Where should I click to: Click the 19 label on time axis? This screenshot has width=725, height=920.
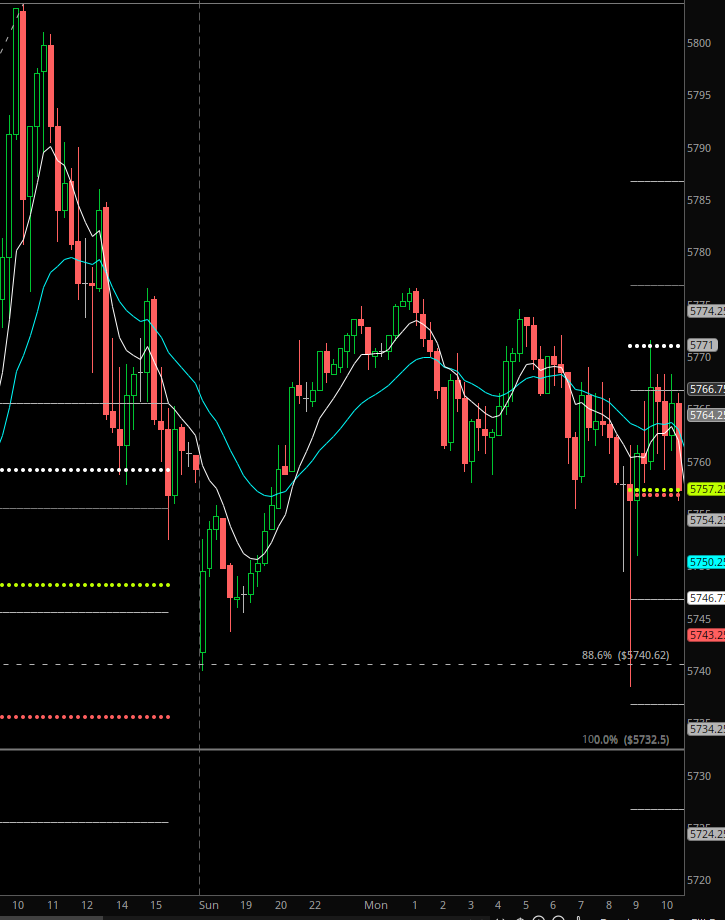point(246,905)
